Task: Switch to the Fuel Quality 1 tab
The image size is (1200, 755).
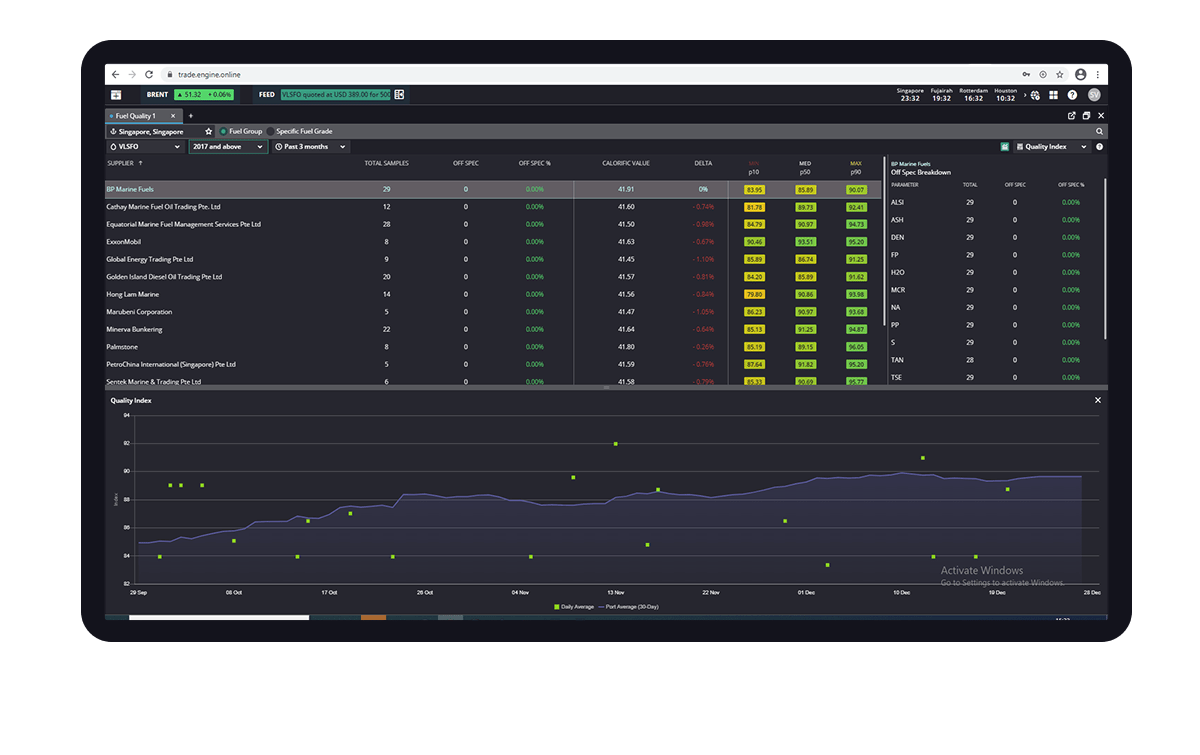Action: (x=138, y=116)
